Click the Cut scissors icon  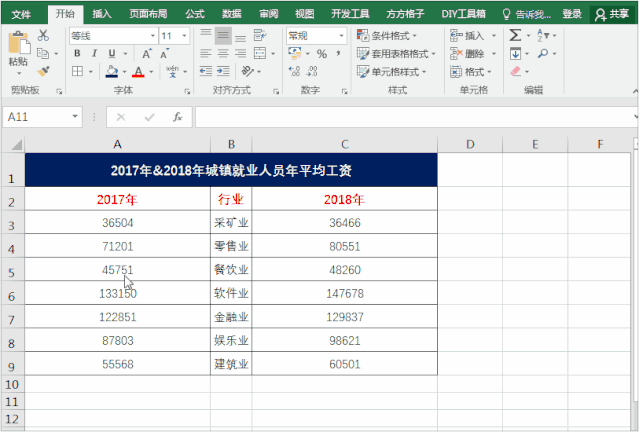[x=43, y=35]
